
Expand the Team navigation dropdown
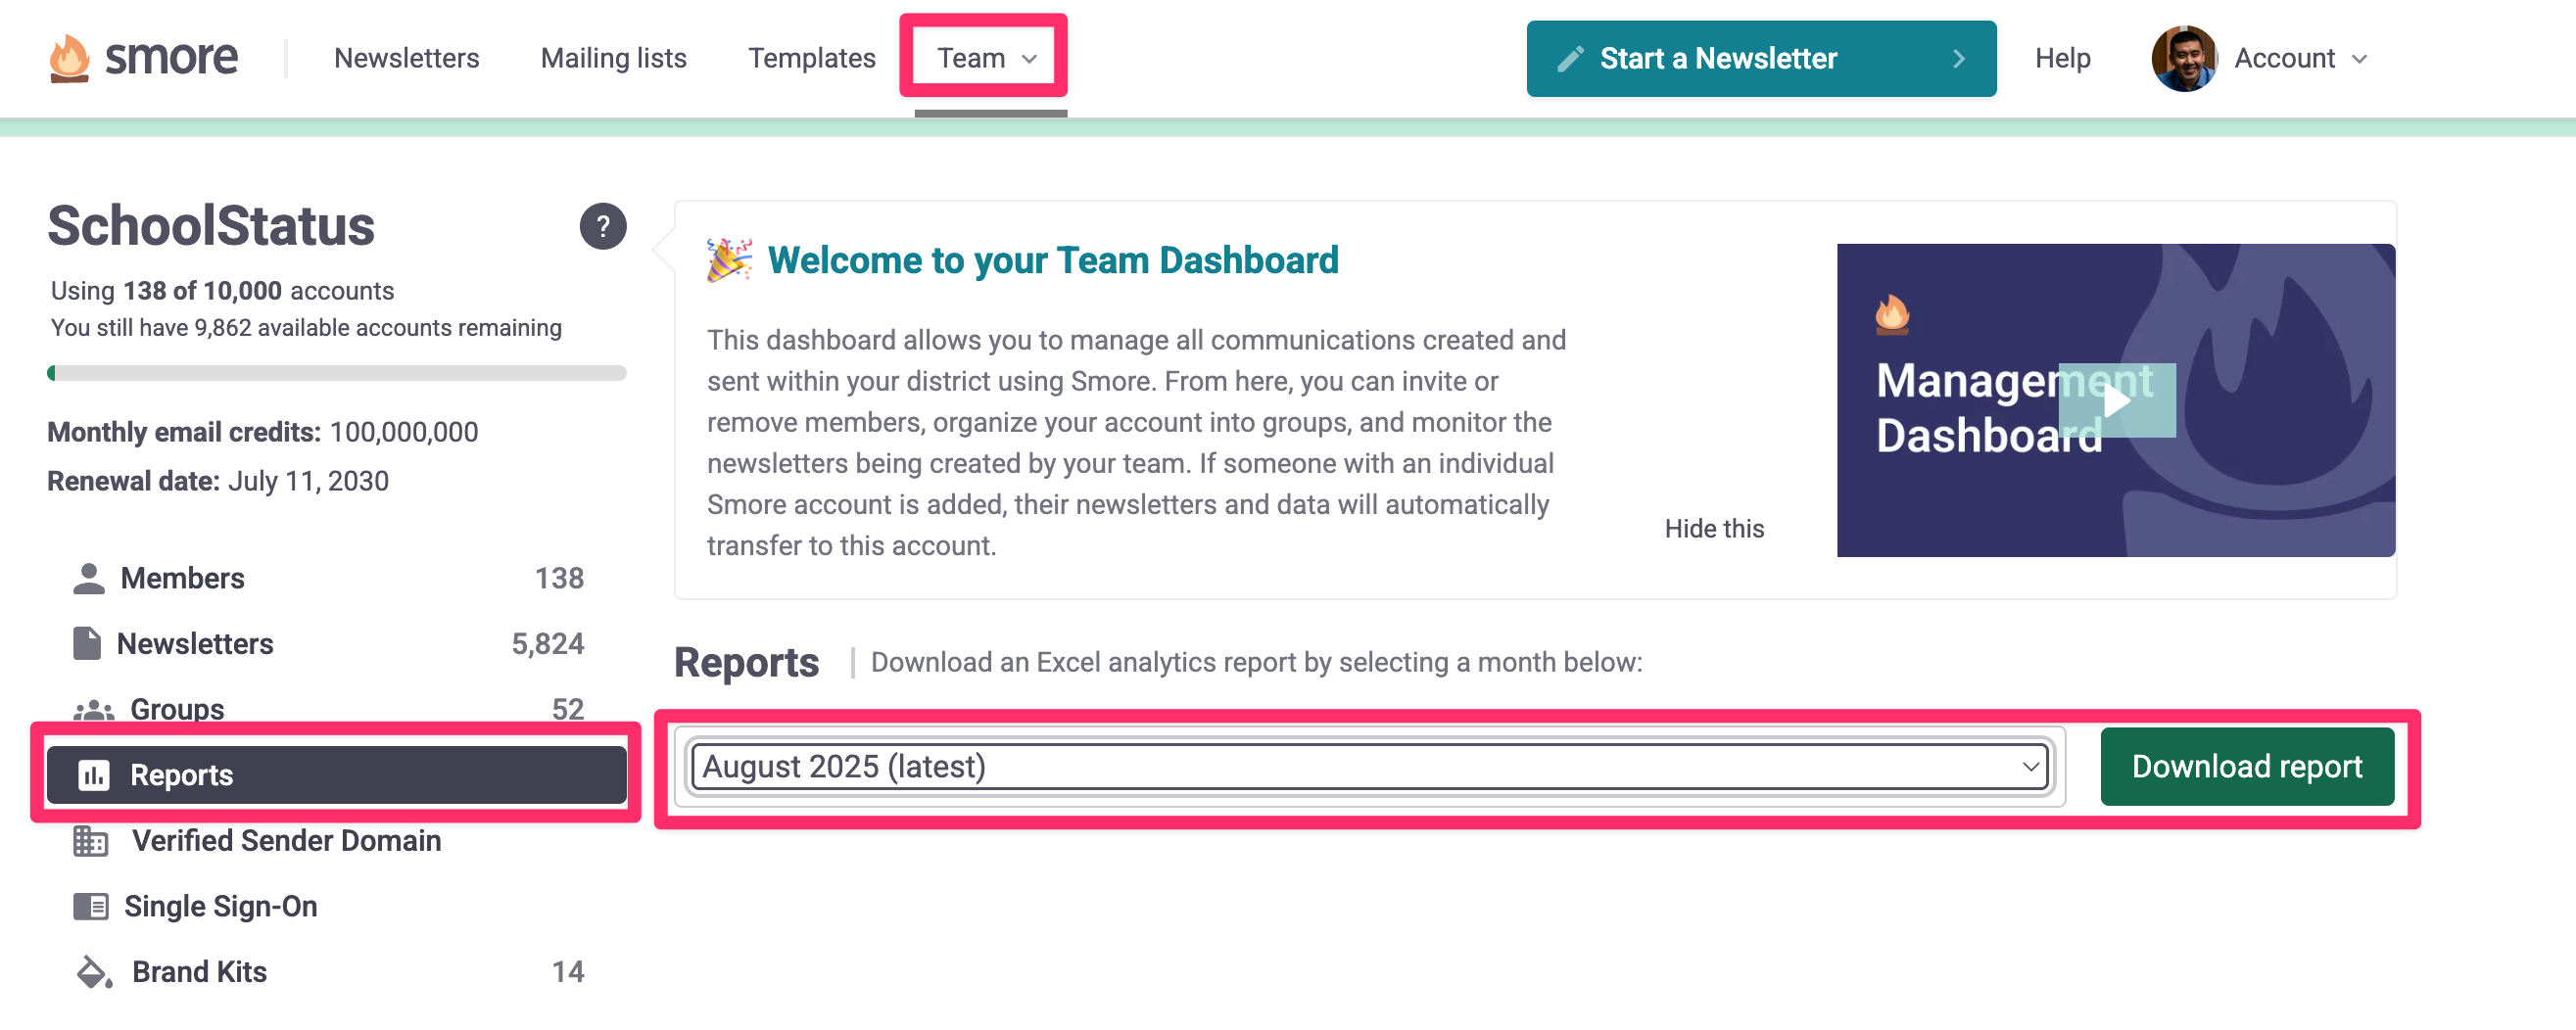(x=984, y=58)
